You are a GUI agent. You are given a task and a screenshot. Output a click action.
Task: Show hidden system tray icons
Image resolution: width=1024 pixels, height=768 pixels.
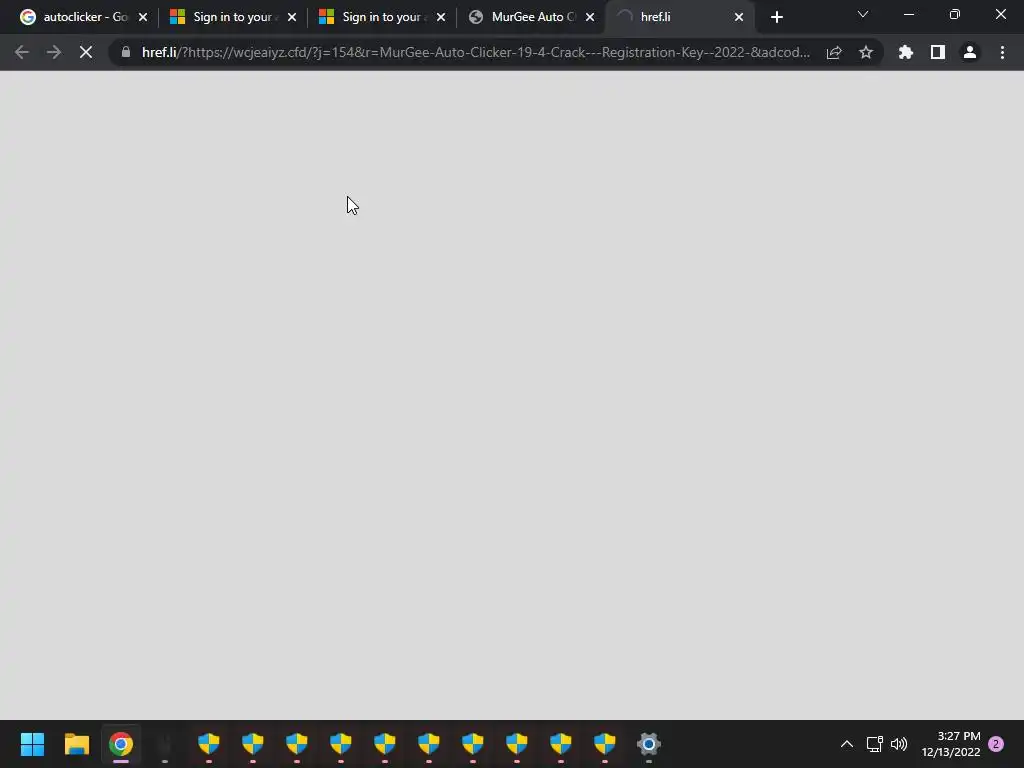(x=847, y=744)
